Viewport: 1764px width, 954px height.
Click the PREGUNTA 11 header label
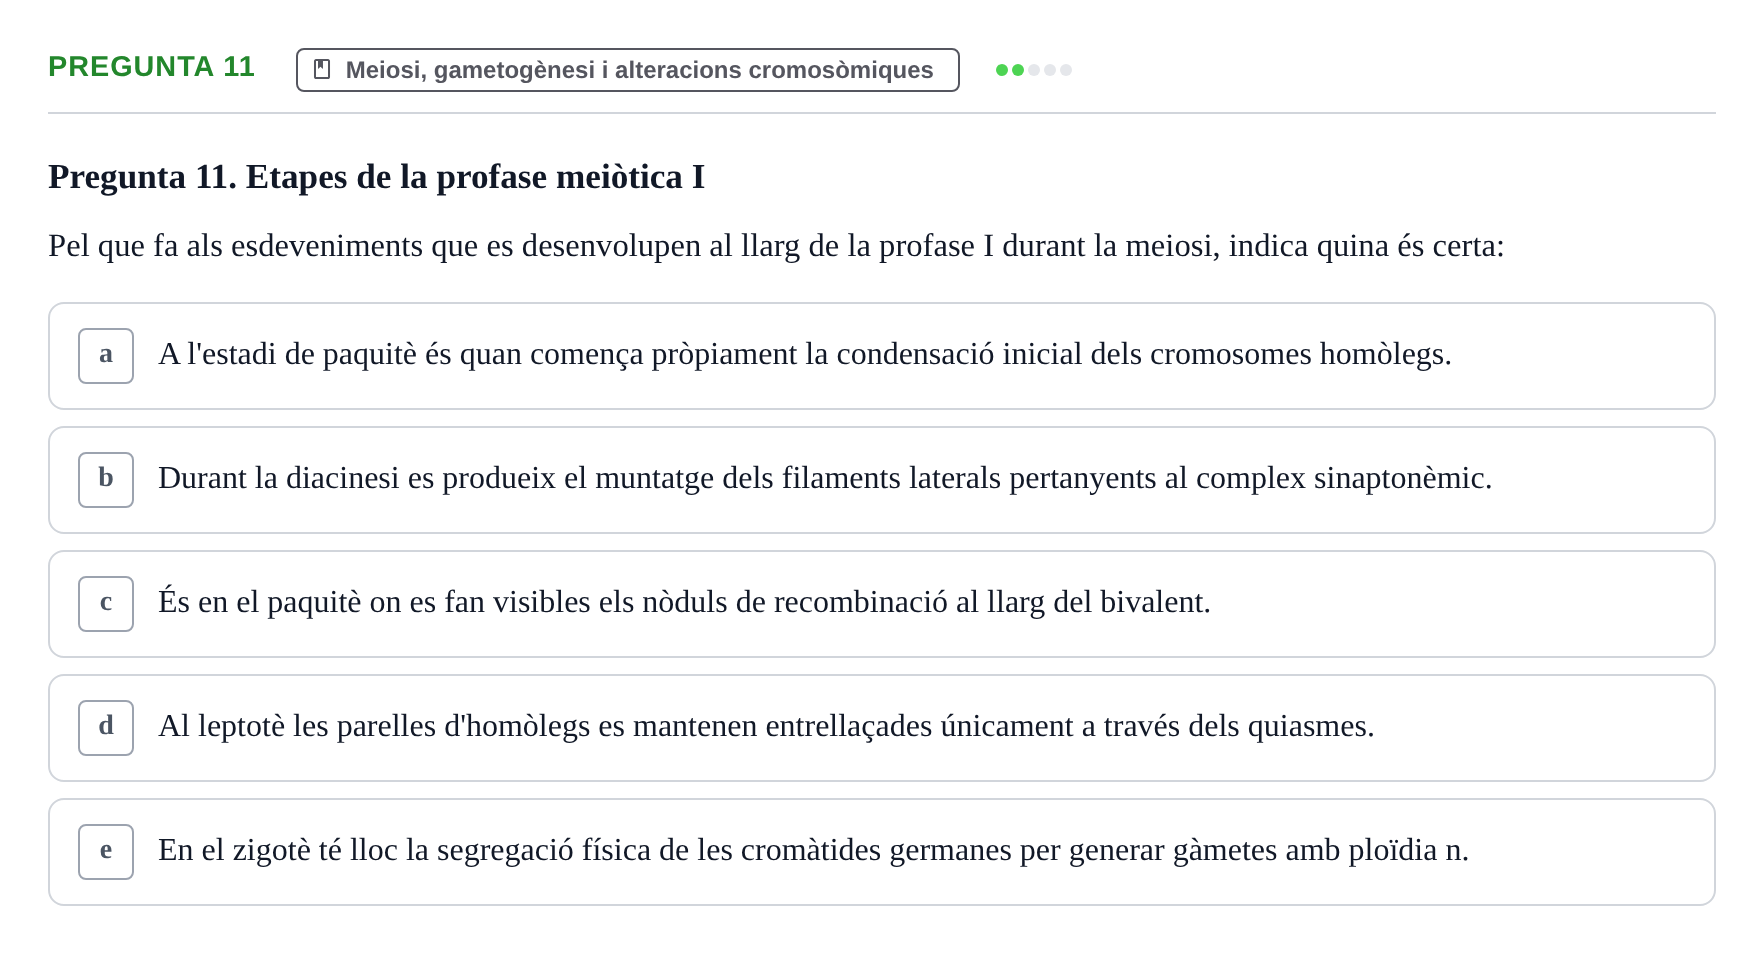(x=151, y=67)
